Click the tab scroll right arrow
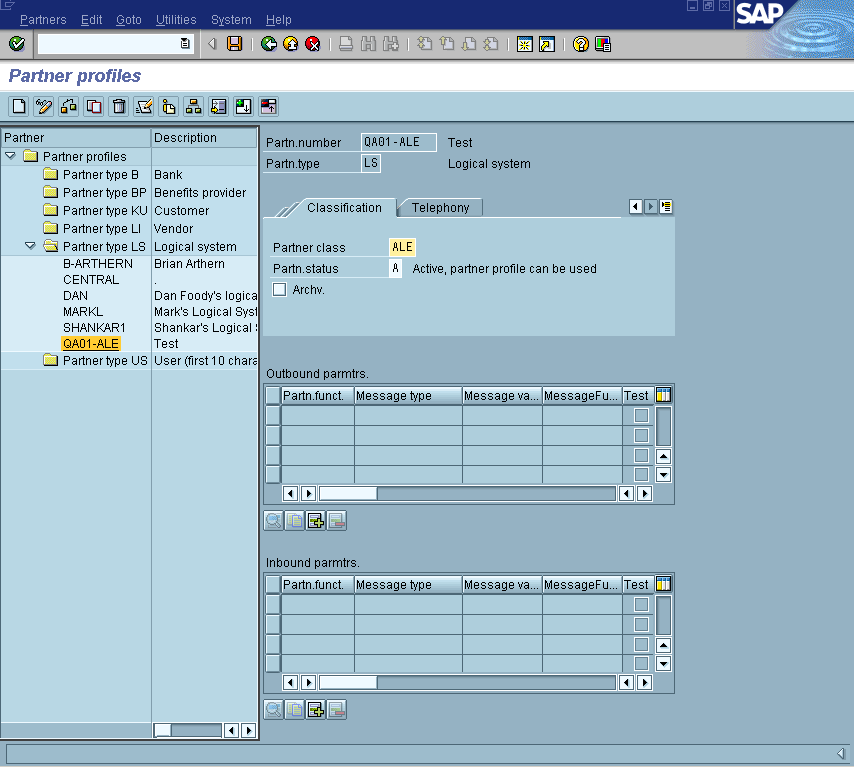Image resolution: width=854 pixels, height=768 pixels. [650, 206]
